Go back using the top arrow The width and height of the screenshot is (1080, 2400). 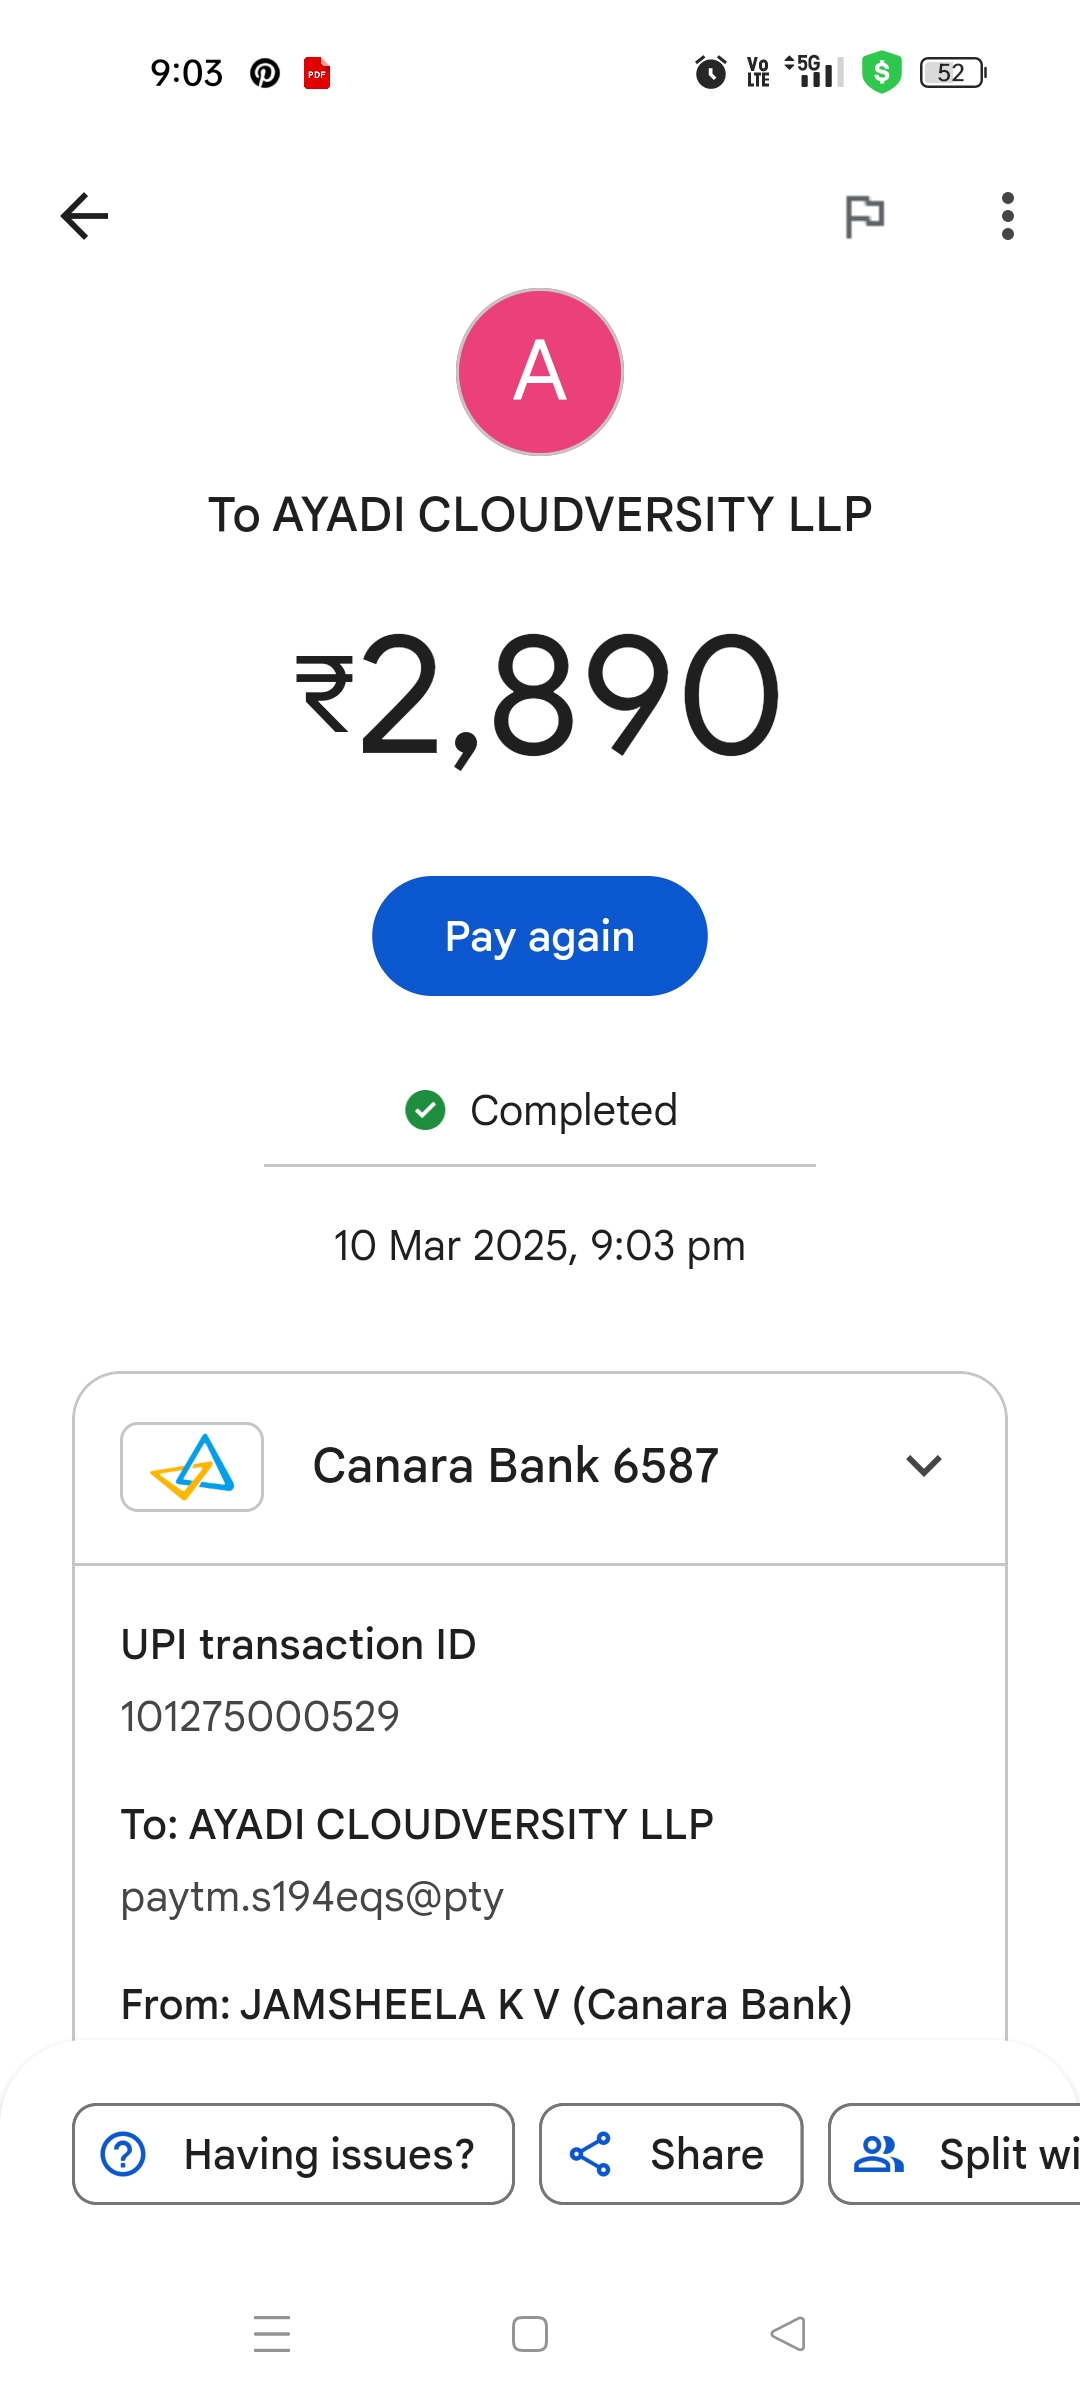85,216
